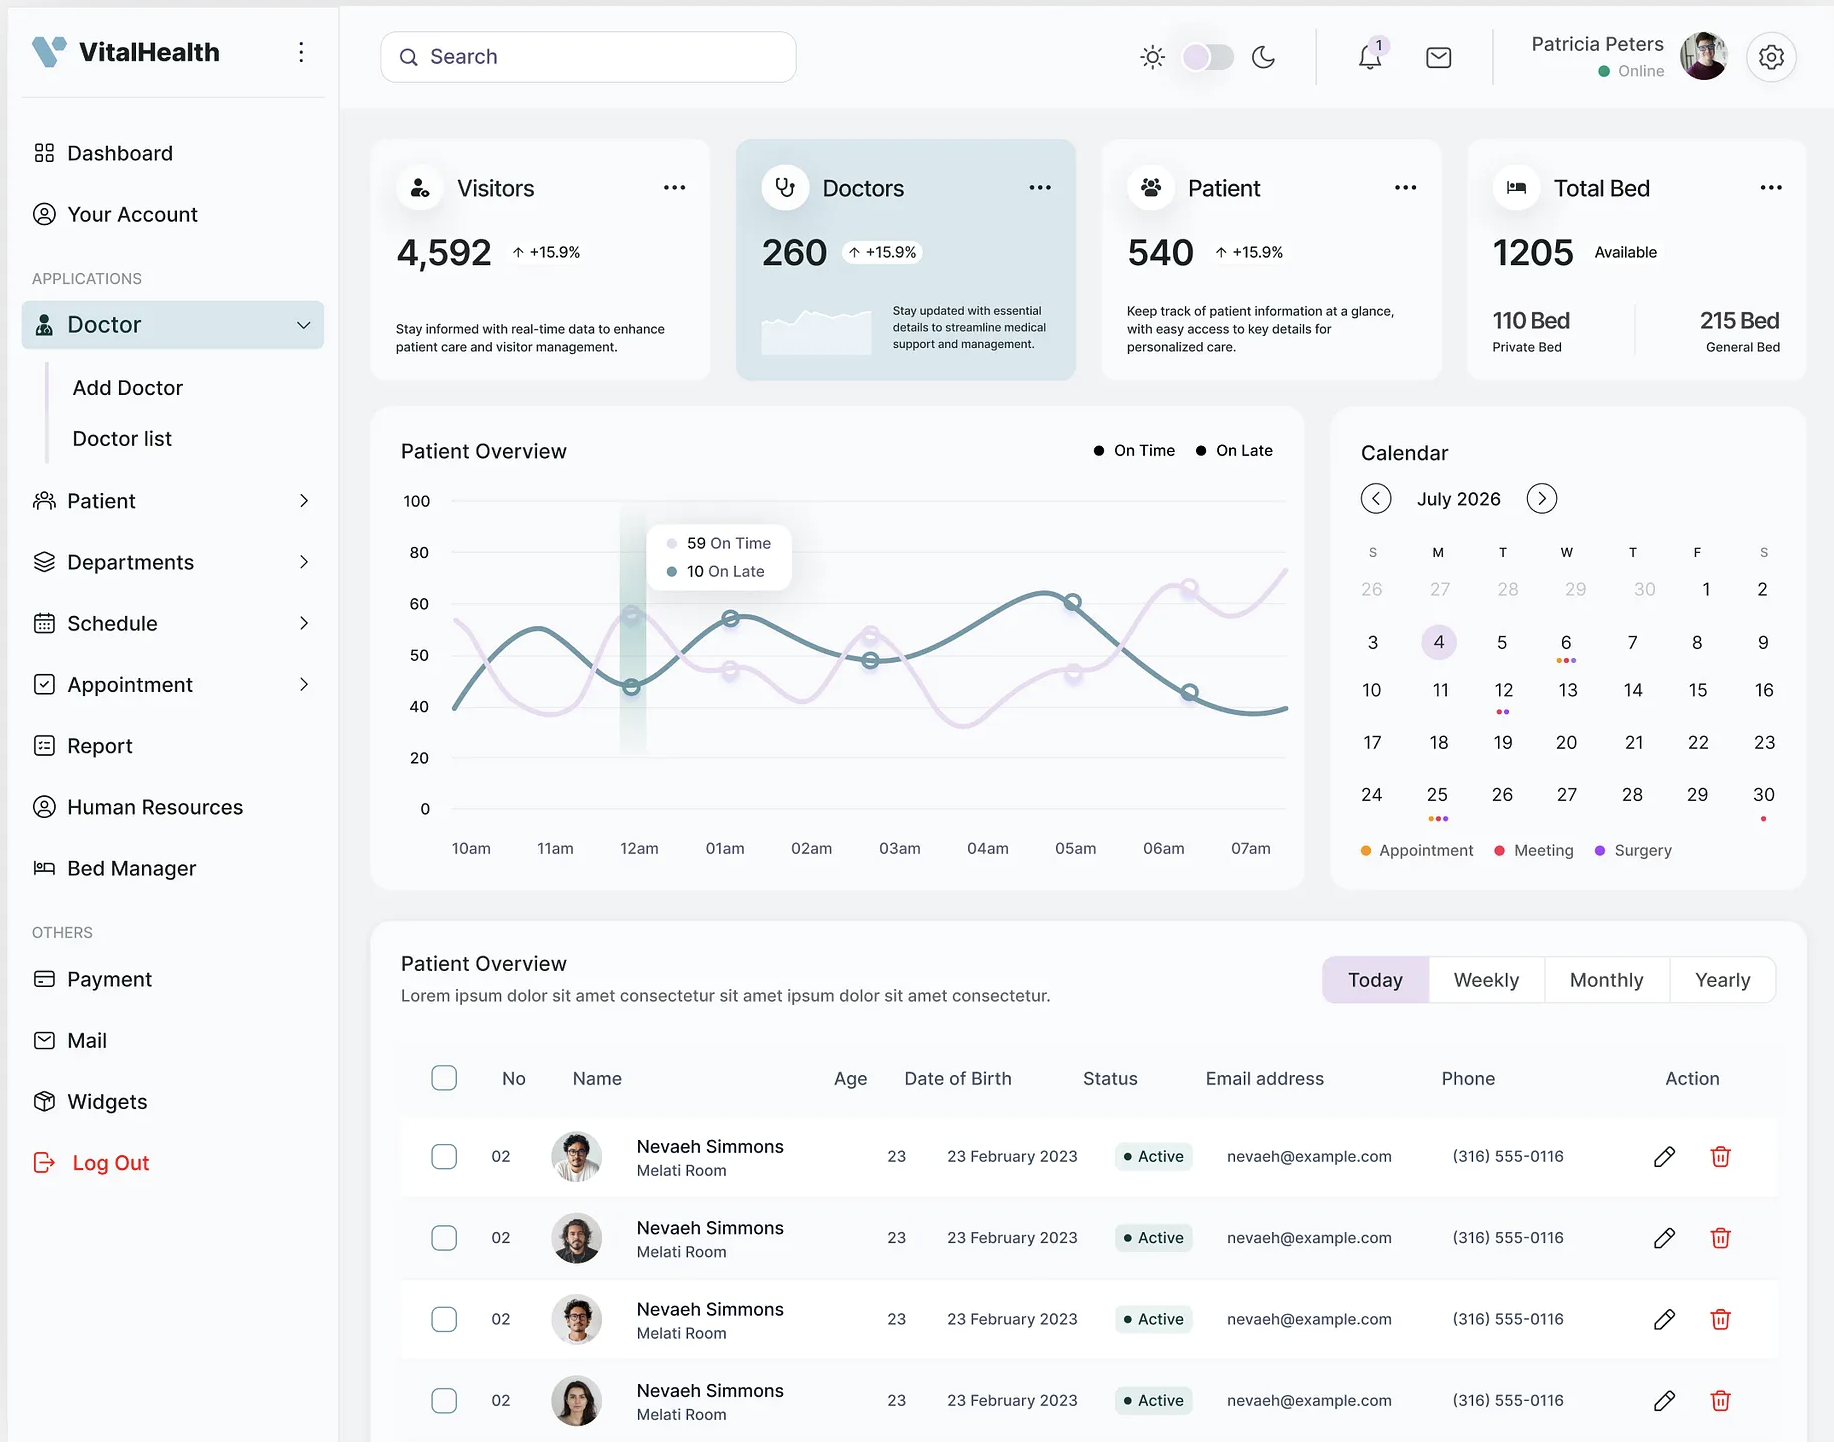Image resolution: width=1834 pixels, height=1448 pixels.
Task: Switch to the Weekly tab
Action: [1486, 980]
